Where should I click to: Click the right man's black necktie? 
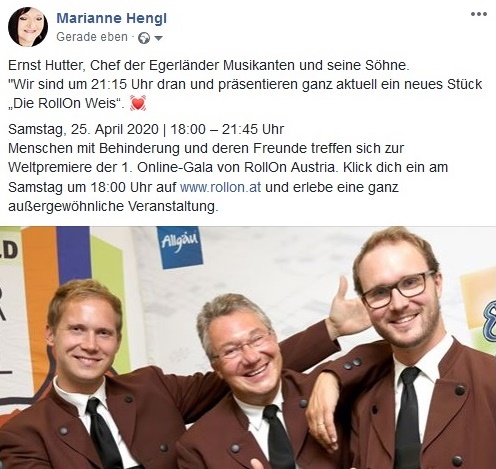(x=408, y=417)
